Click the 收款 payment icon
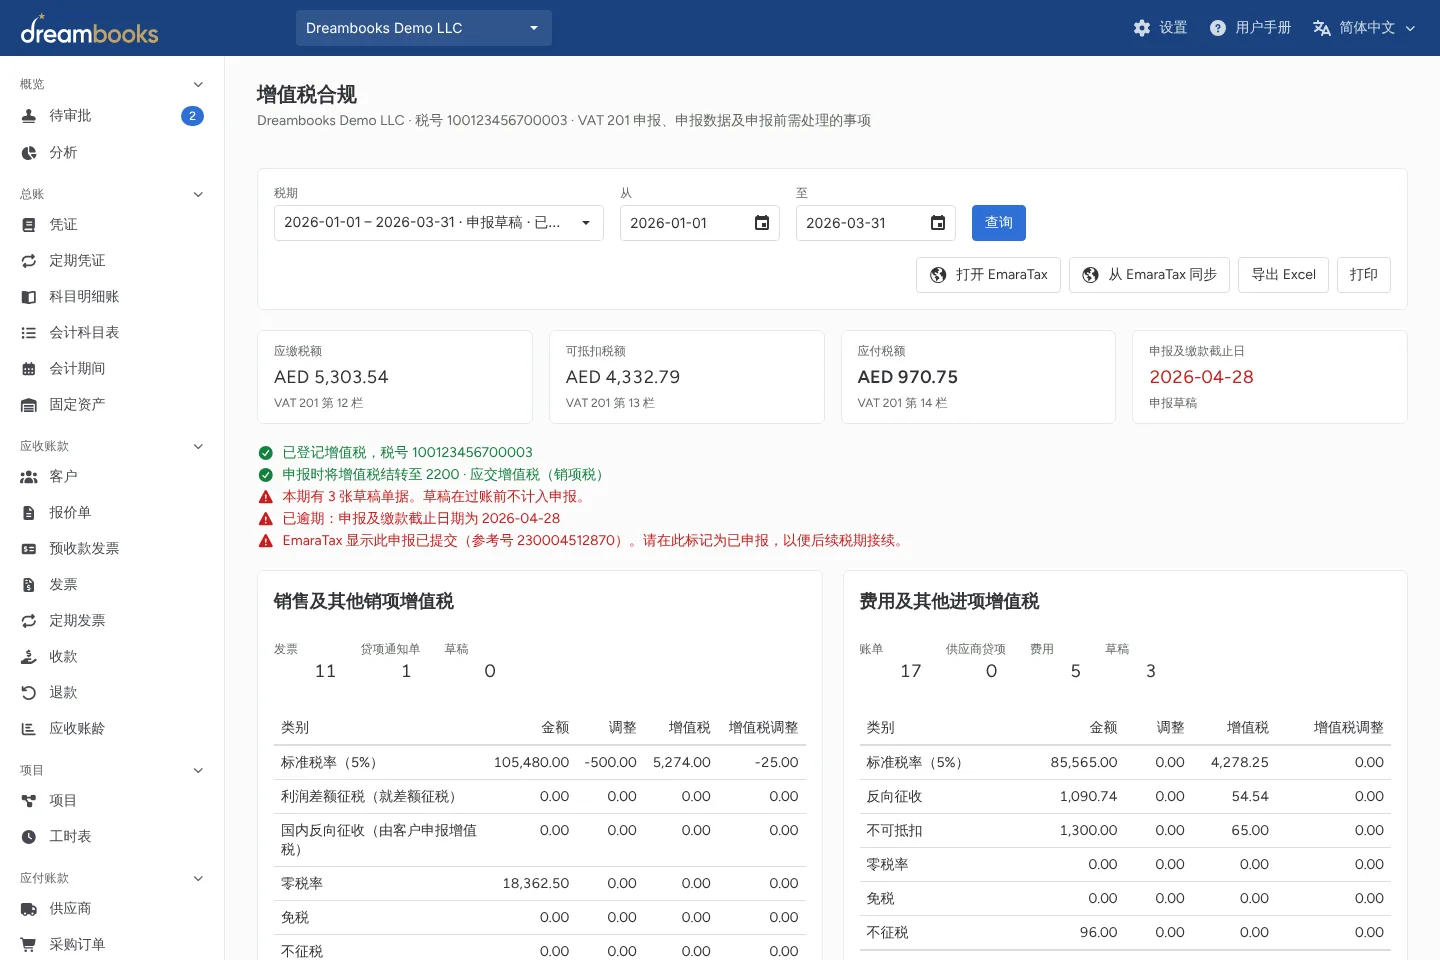The height and width of the screenshot is (960, 1440). pos(29,657)
